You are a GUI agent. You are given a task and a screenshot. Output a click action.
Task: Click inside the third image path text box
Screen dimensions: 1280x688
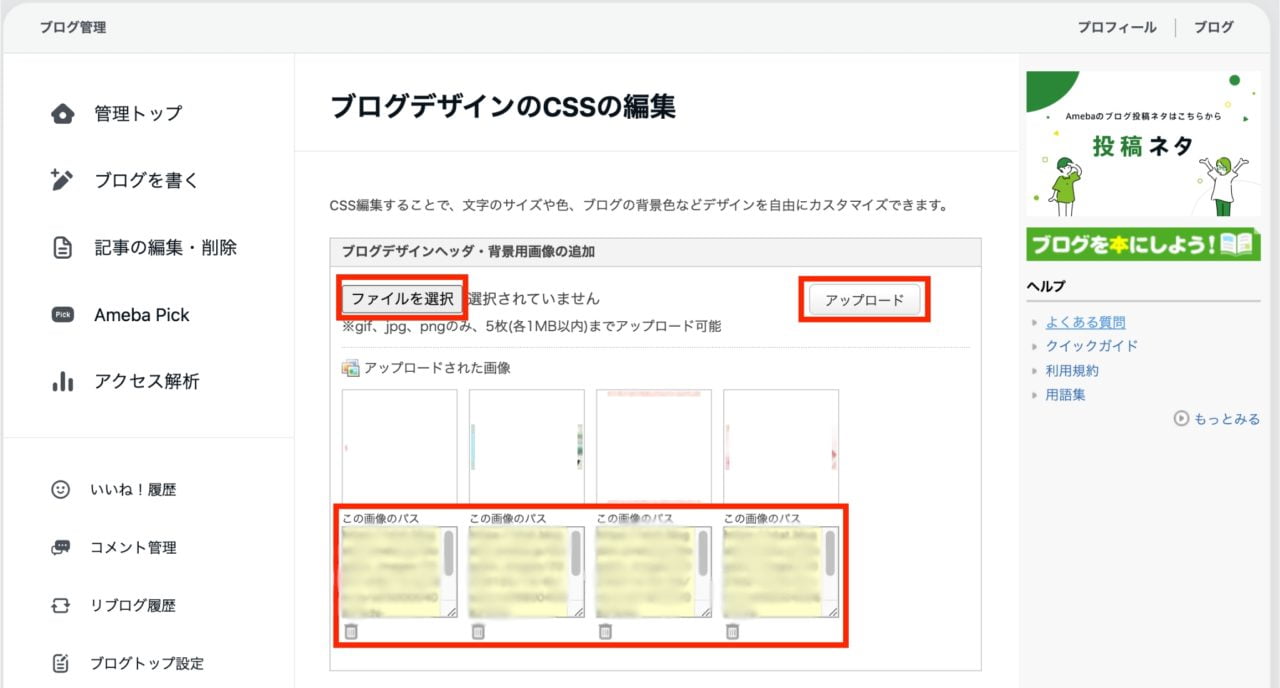tap(645, 572)
